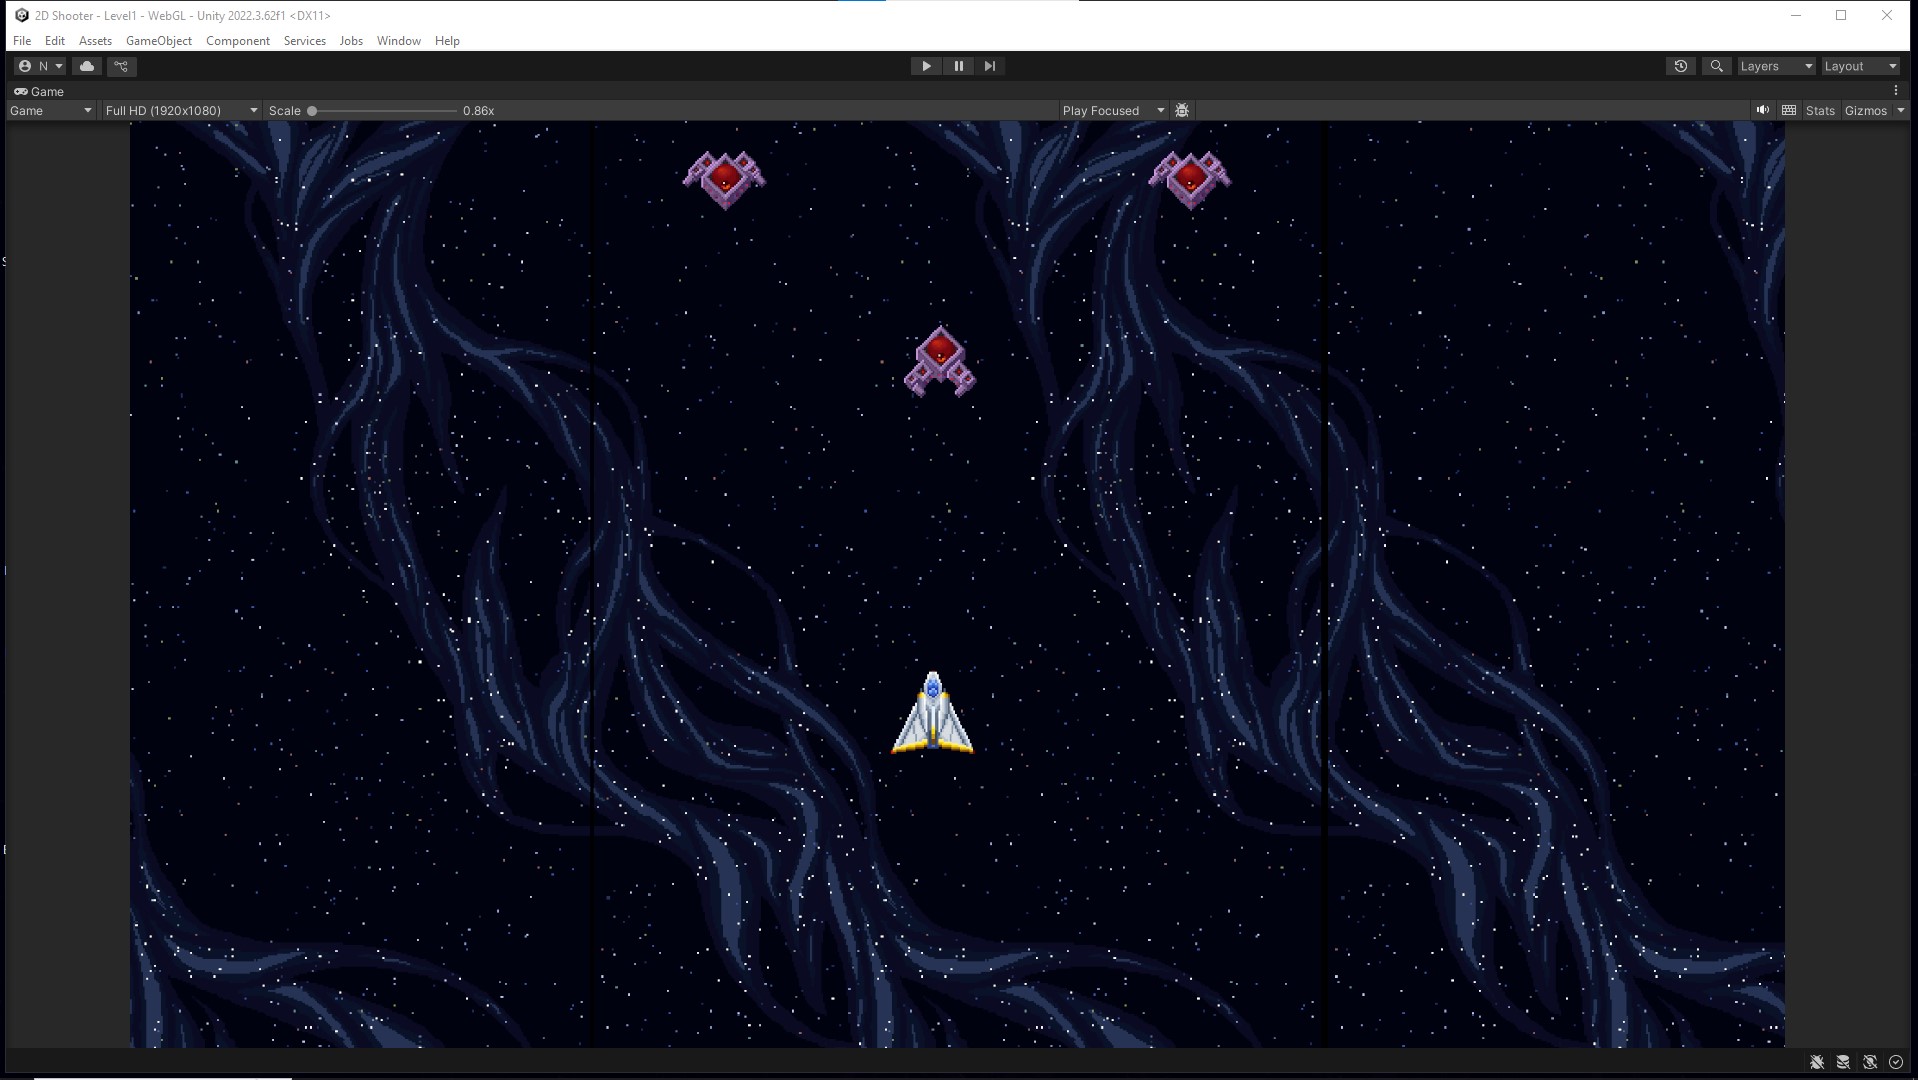Maximize the Unity window
This screenshot has height=1080, width=1918.
pos(1841,15)
